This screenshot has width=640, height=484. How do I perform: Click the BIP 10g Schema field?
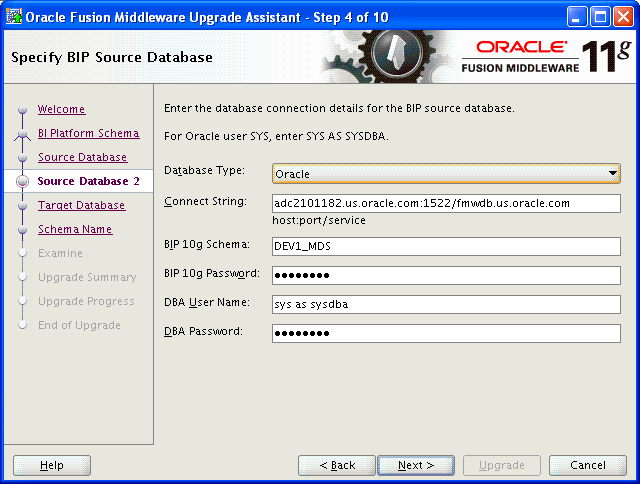point(446,246)
